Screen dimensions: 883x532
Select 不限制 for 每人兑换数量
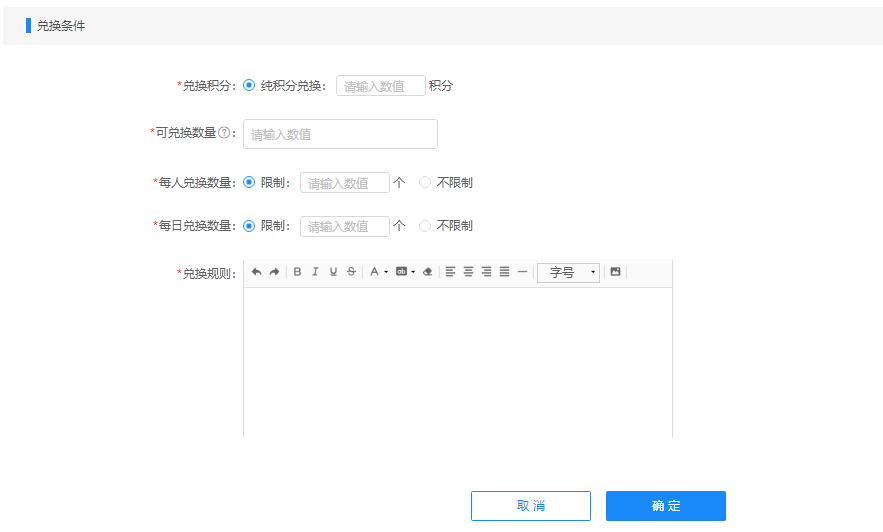tap(425, 182)
